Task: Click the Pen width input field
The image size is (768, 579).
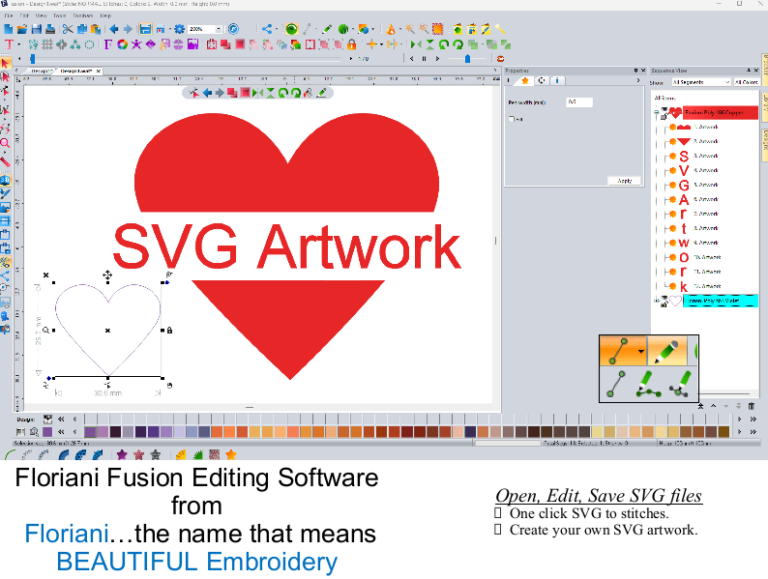Action: pyautogui.click(x=579, y=102)
